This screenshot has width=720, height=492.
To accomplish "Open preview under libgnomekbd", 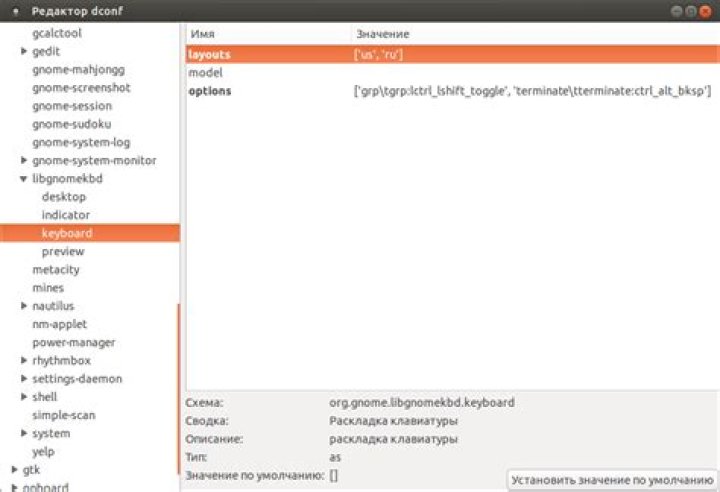I will 63,251.
